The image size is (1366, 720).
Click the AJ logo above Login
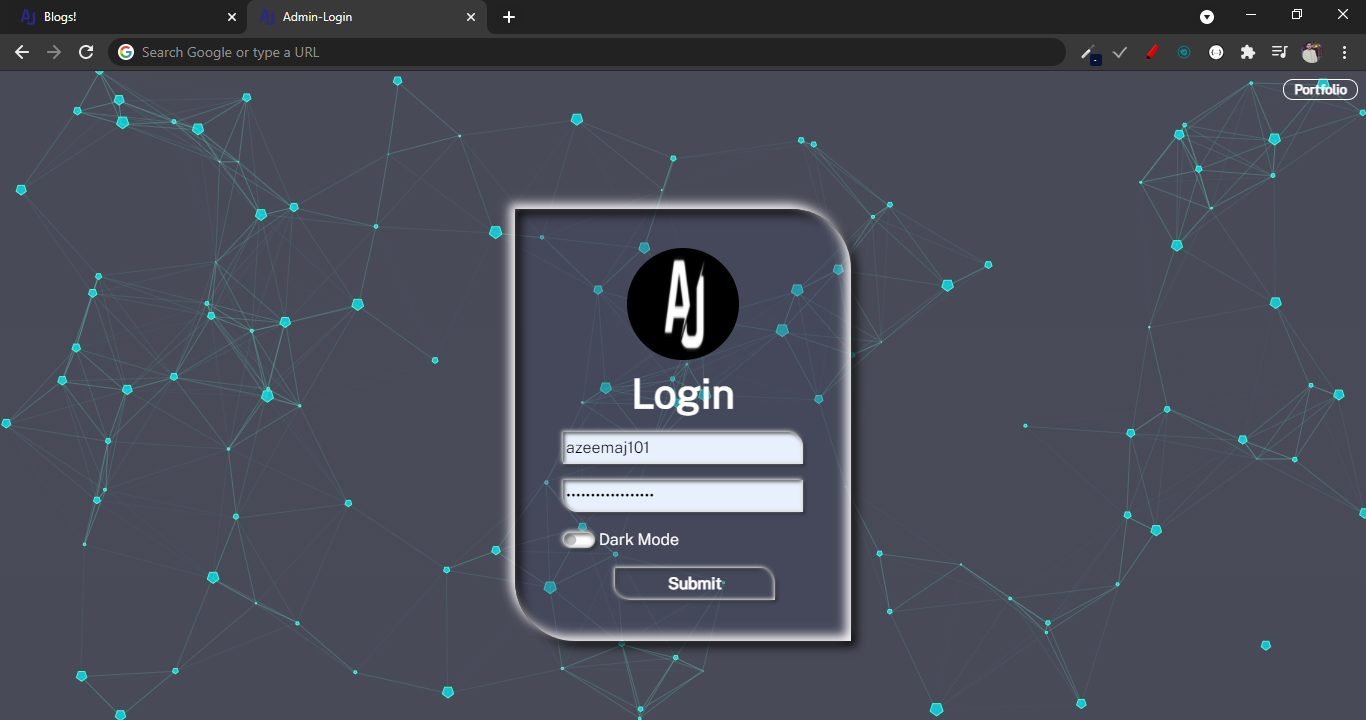(x=683, y=304)
